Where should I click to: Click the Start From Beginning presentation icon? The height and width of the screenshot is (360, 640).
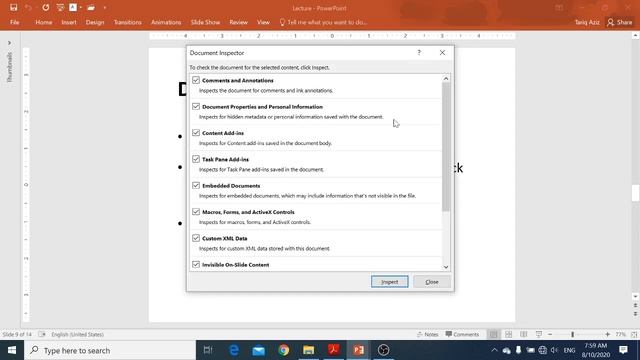(60, 7)
